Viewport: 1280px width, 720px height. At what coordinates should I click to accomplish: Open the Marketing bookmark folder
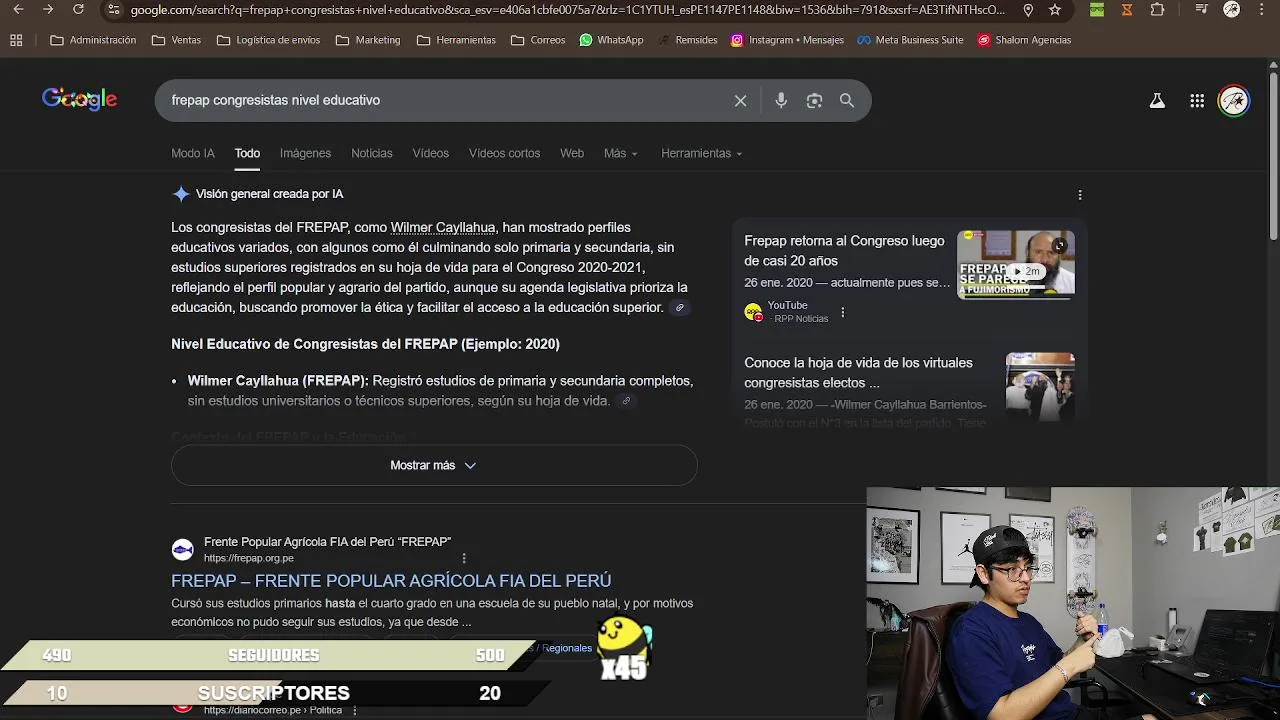click(368, 40)
